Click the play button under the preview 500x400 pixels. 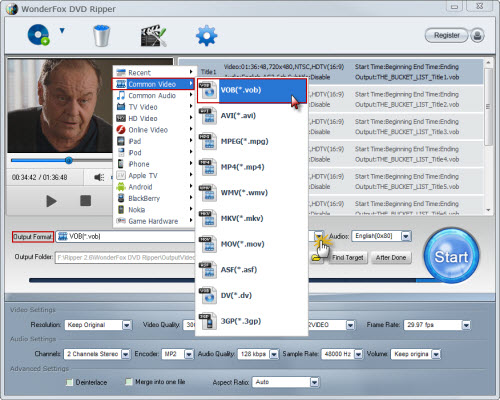tap(51, 201)
